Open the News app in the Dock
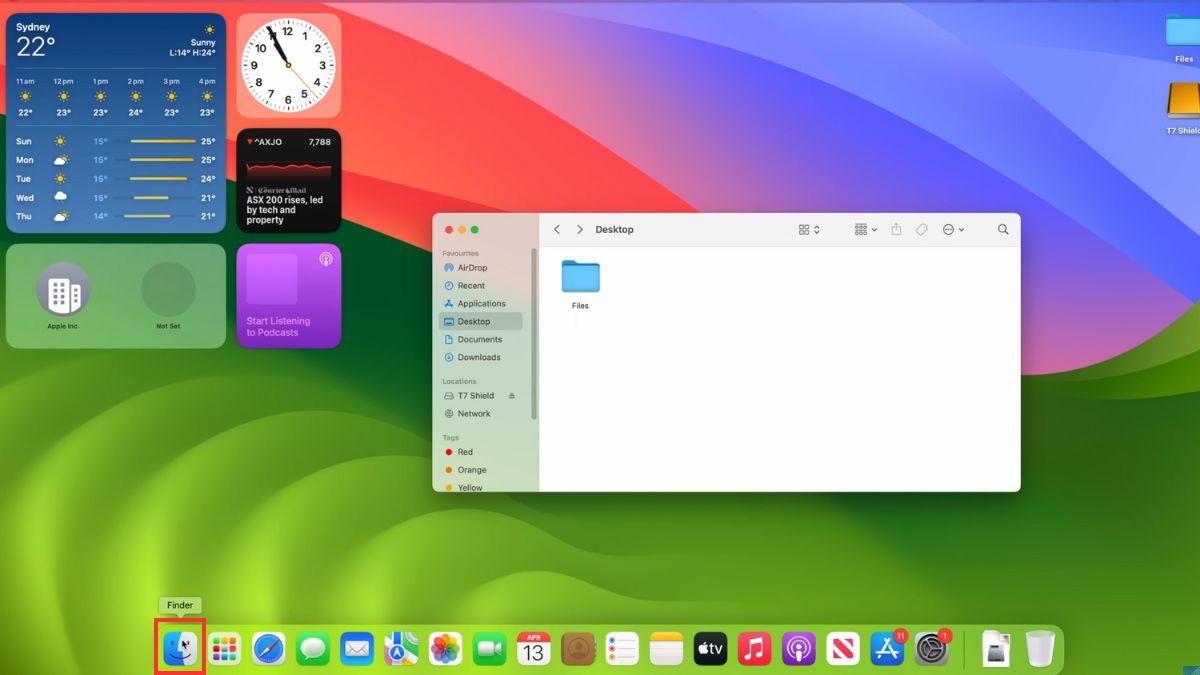The width and height of the screenshot is (1200, 675). [843, 647]
